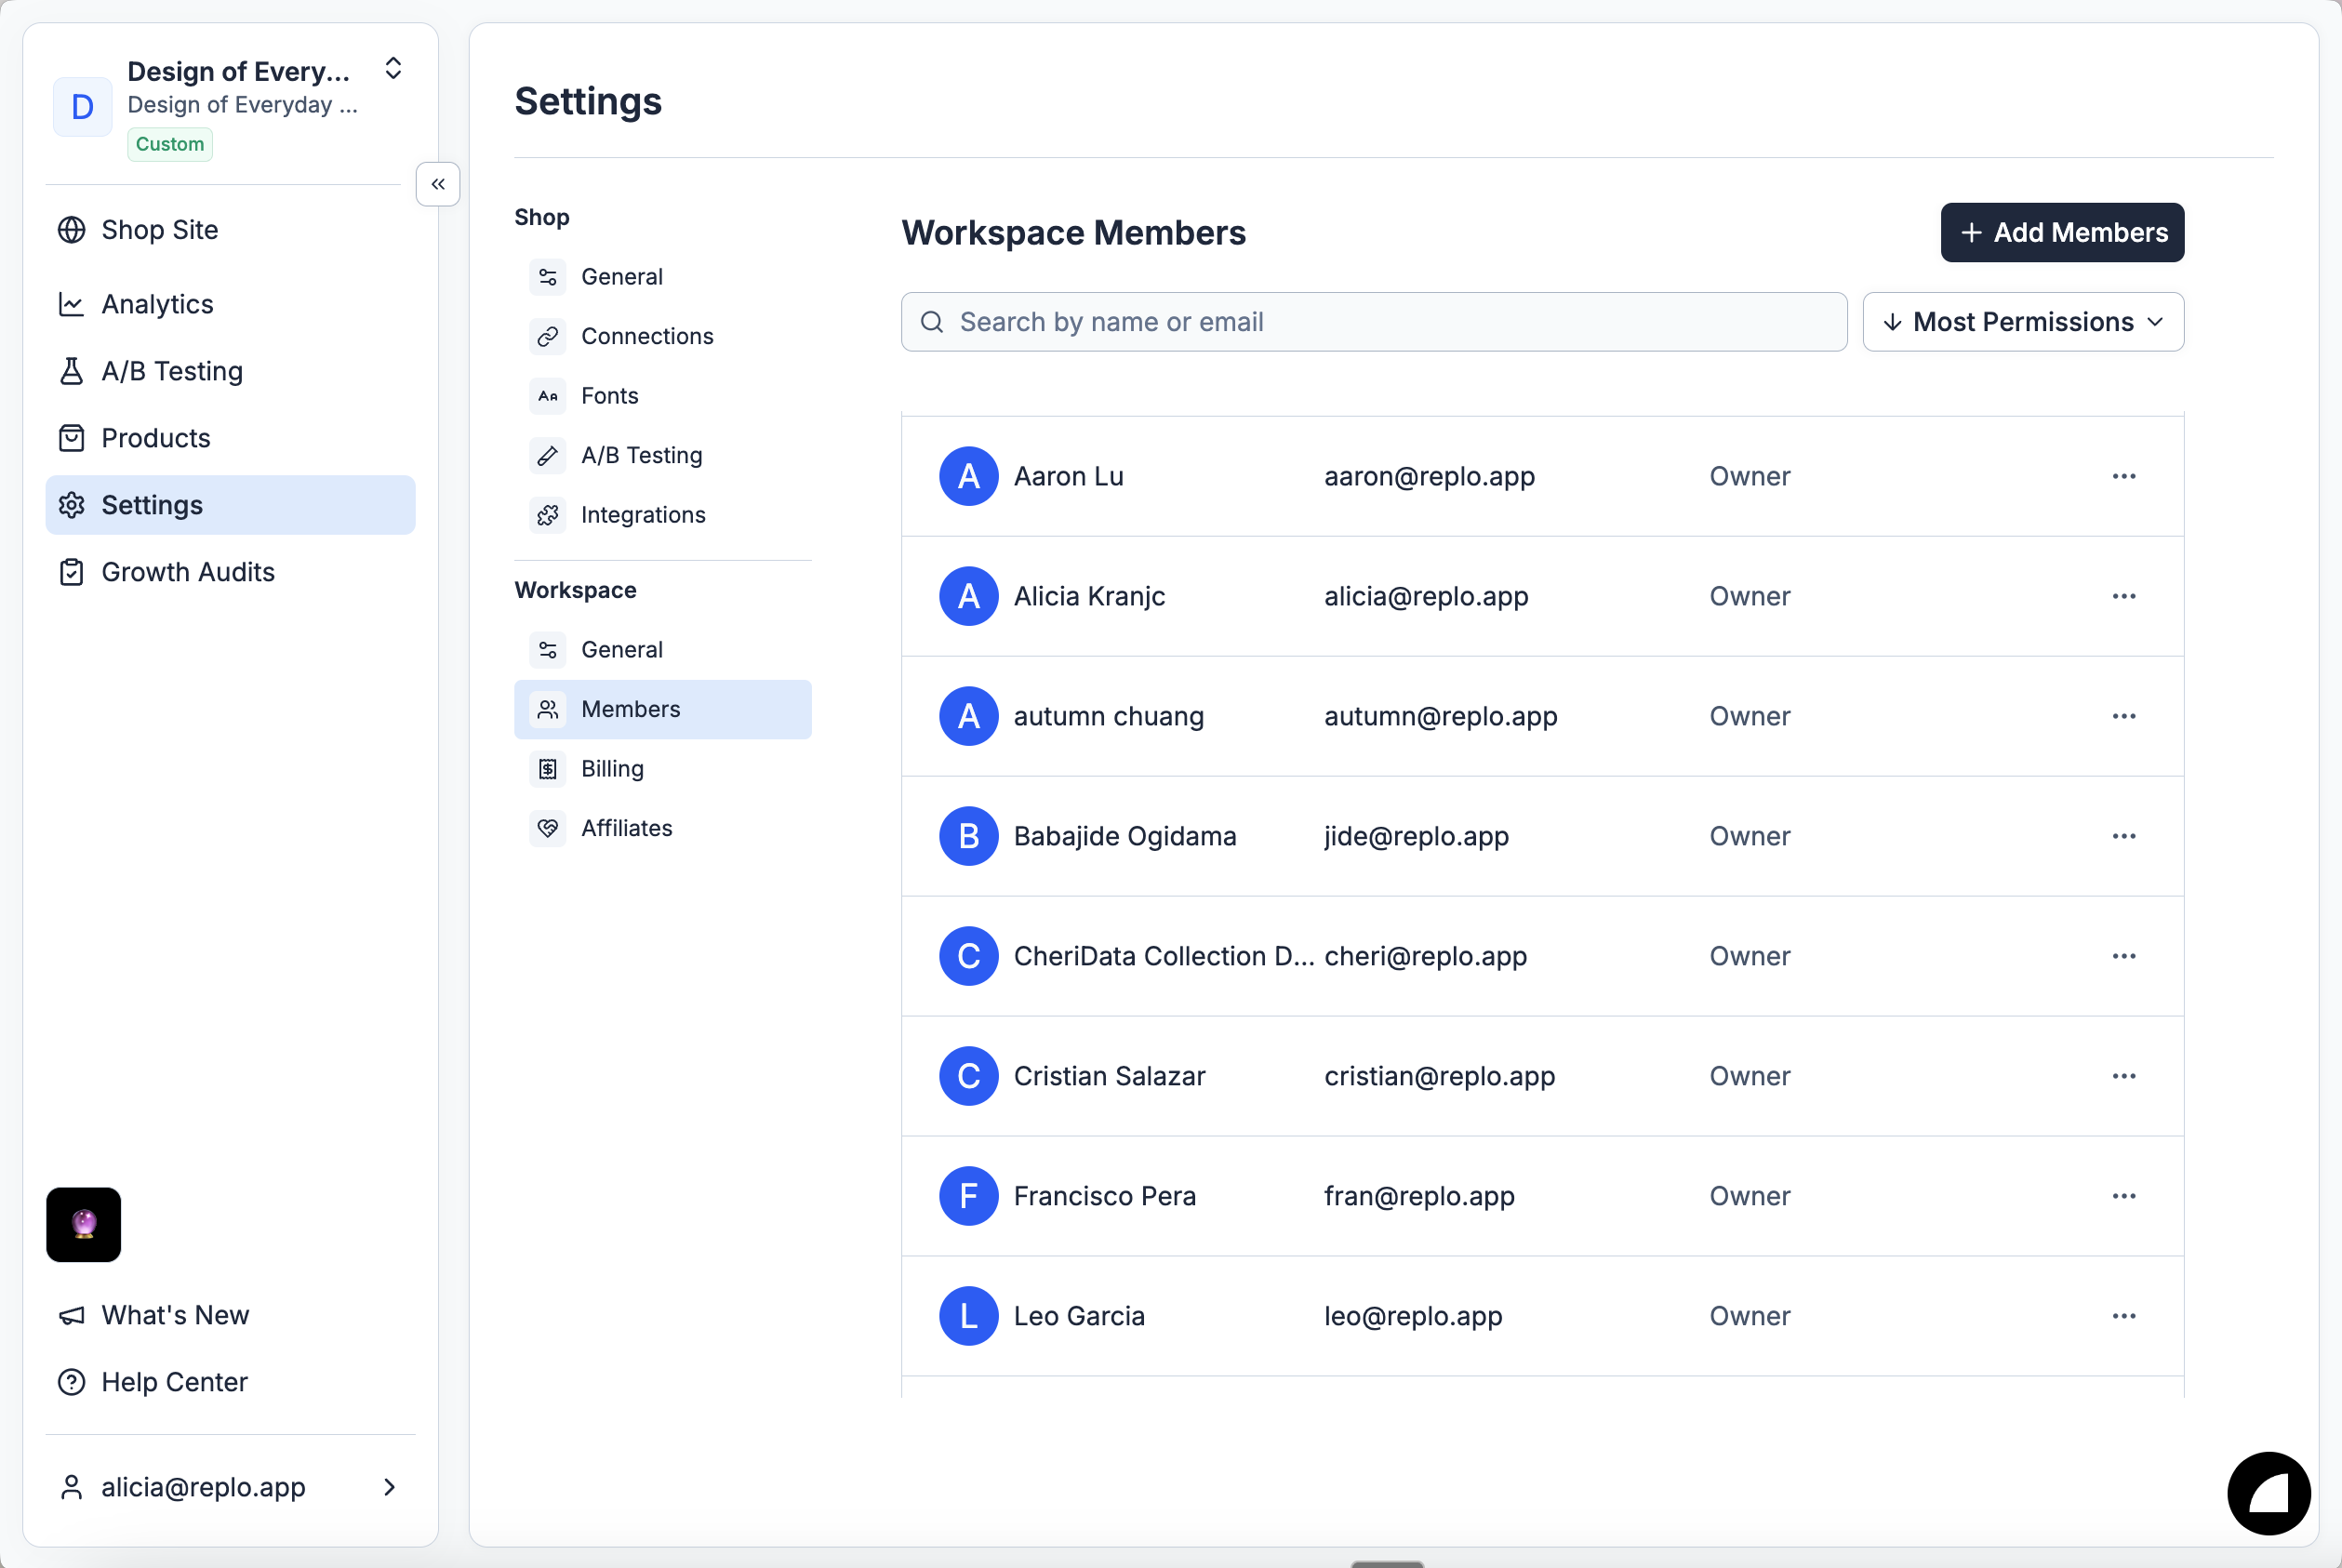Open options menu for Babajide Ogidama
2342x1568 pixels.
point(2123,836)
